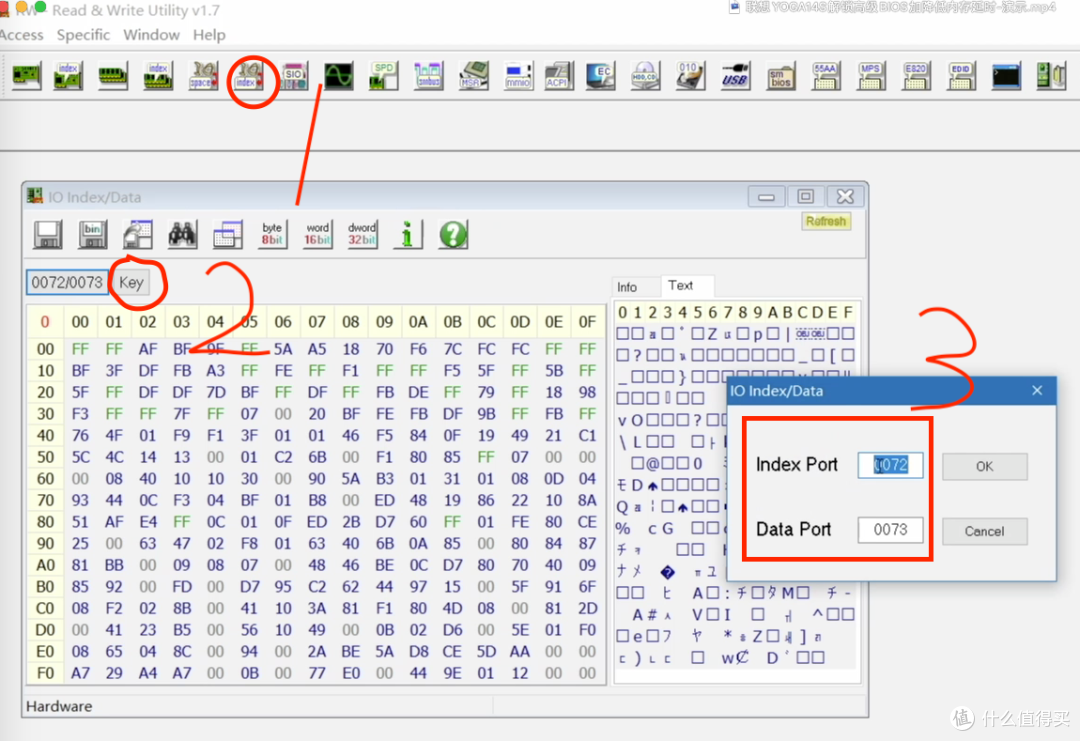Screen dimensions: 1080x741
Task: Open the MPS table tool
Action: (x=871, y=76)
